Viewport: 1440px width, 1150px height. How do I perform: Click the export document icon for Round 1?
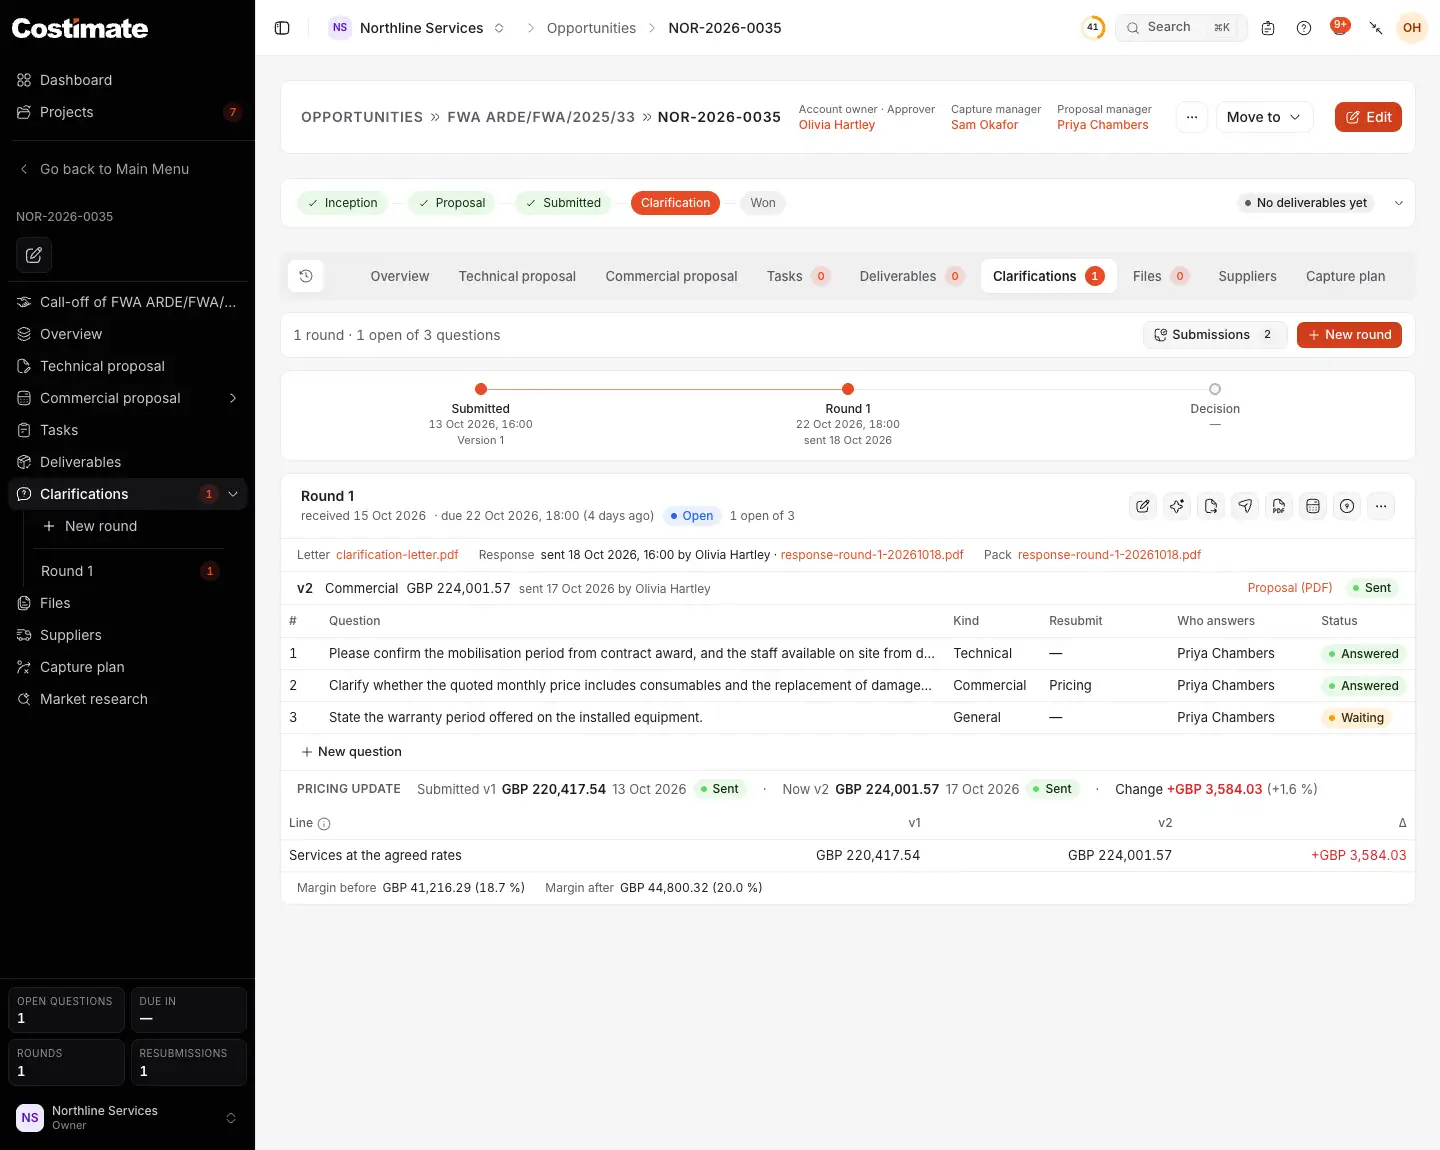point(1211,506)
